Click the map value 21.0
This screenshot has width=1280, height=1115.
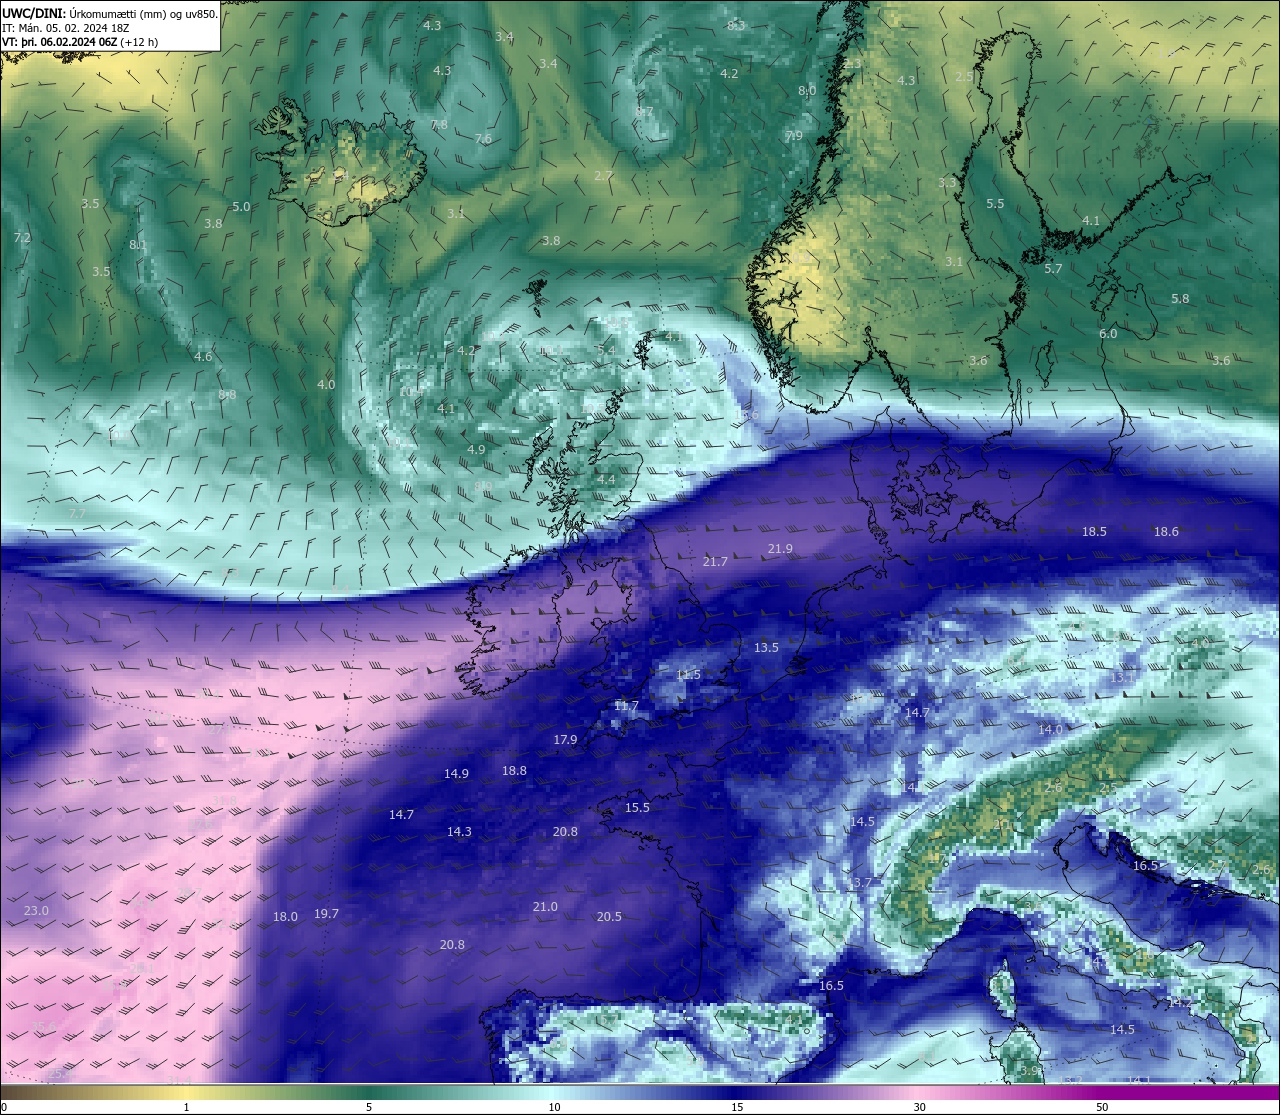[545, 906]
